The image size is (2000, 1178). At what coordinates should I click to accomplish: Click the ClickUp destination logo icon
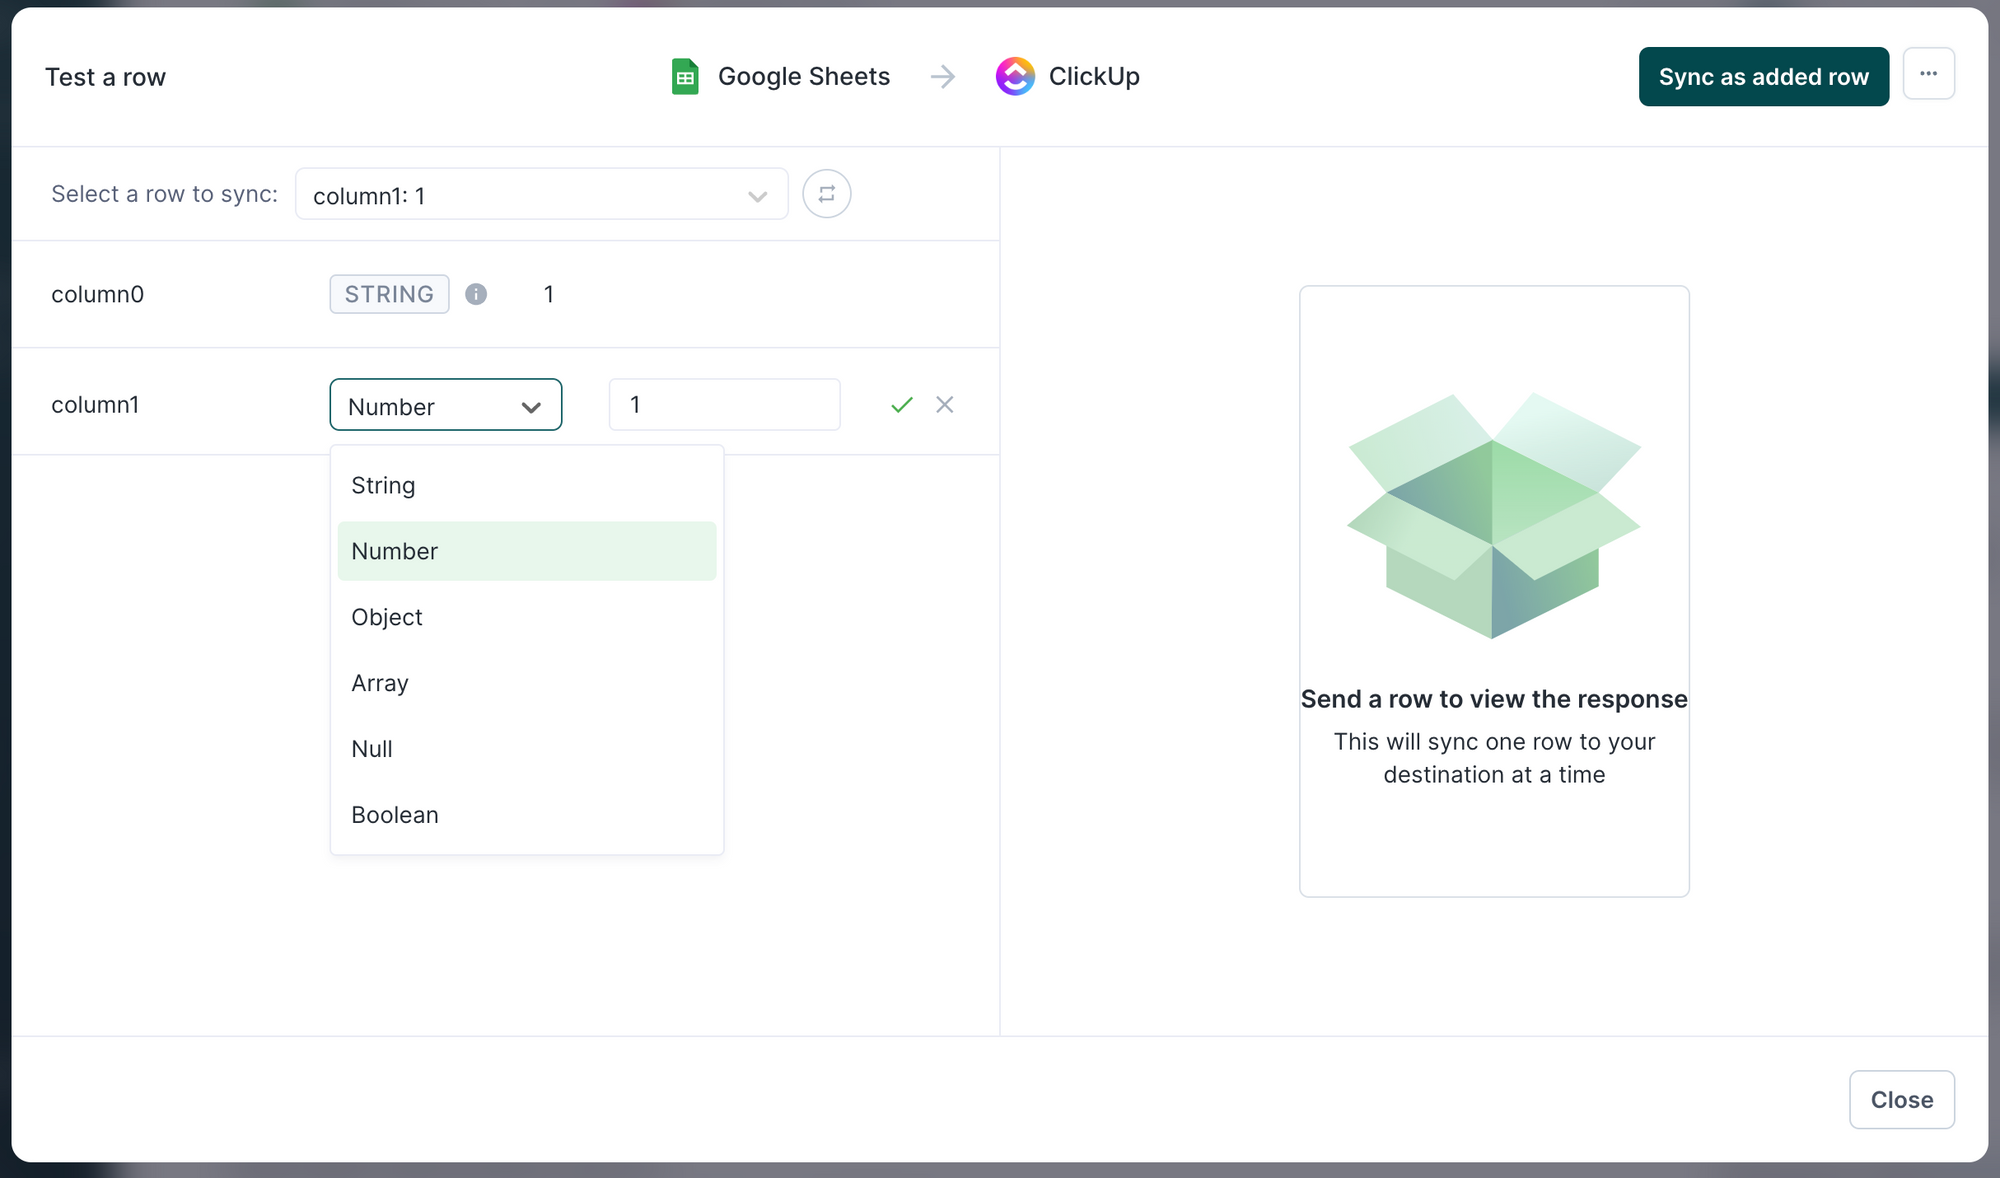coord(1015,77)
